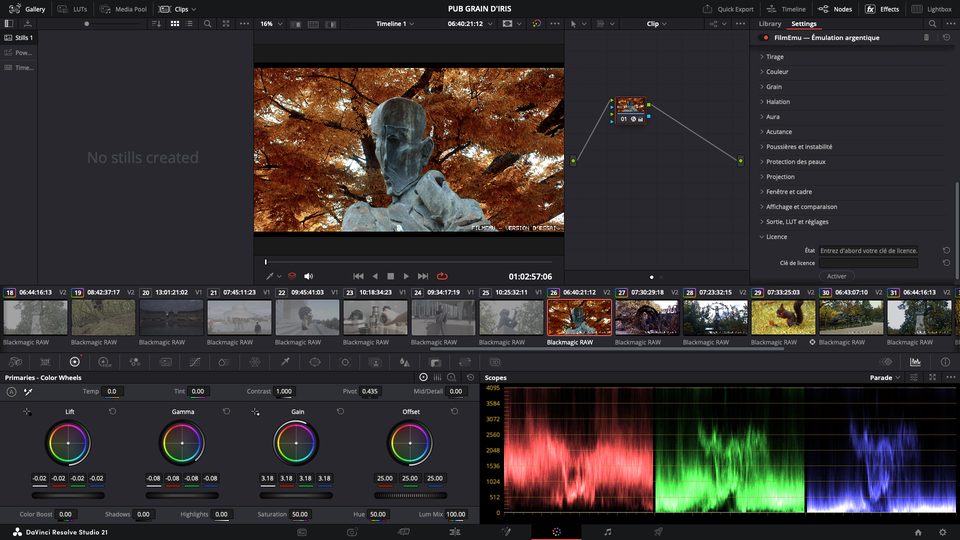The image size is (960, 540).
Task: Open the Color Wheels primaries tool
Action: tap(75, 362)
